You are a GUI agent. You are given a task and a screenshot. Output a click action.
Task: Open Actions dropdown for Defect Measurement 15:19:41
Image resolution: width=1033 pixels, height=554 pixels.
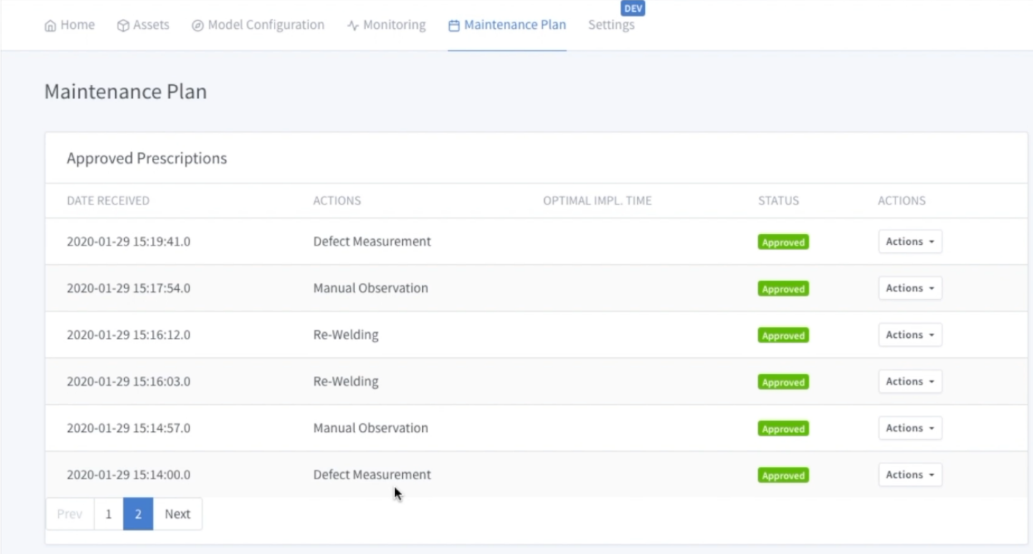coord(910,242)
